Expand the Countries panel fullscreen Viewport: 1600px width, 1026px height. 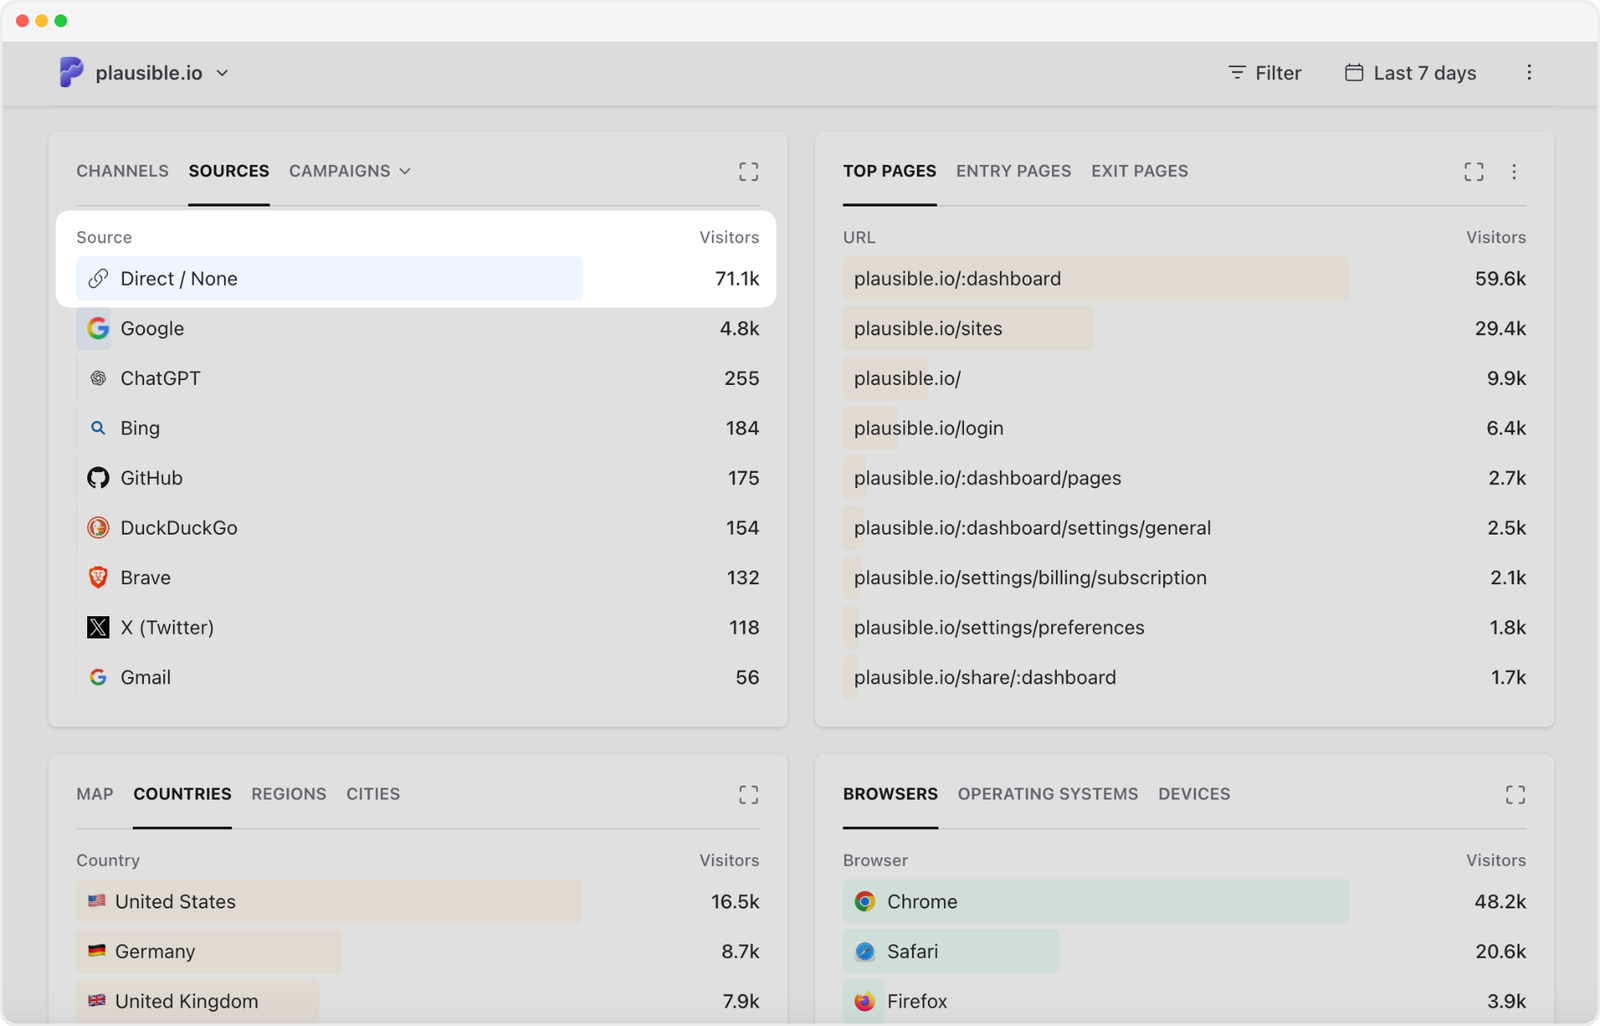[x=749, y=795]
